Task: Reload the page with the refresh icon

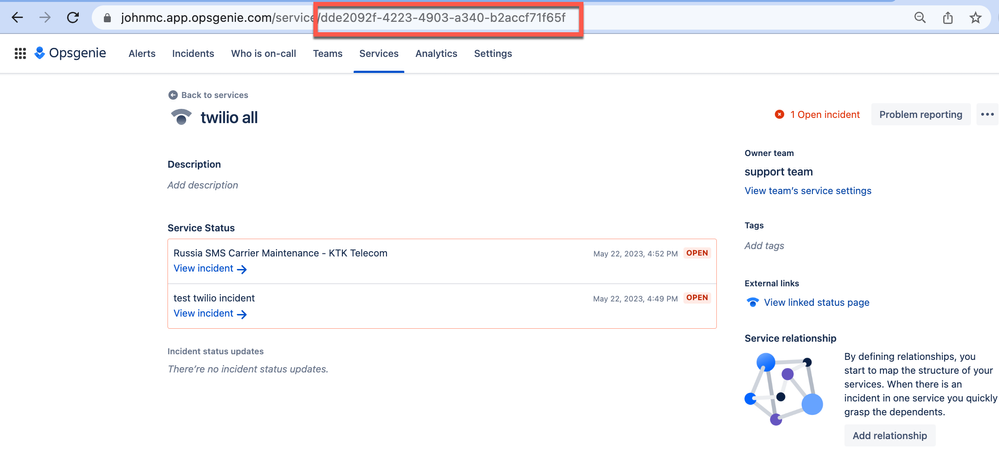Action: point(73,18)
